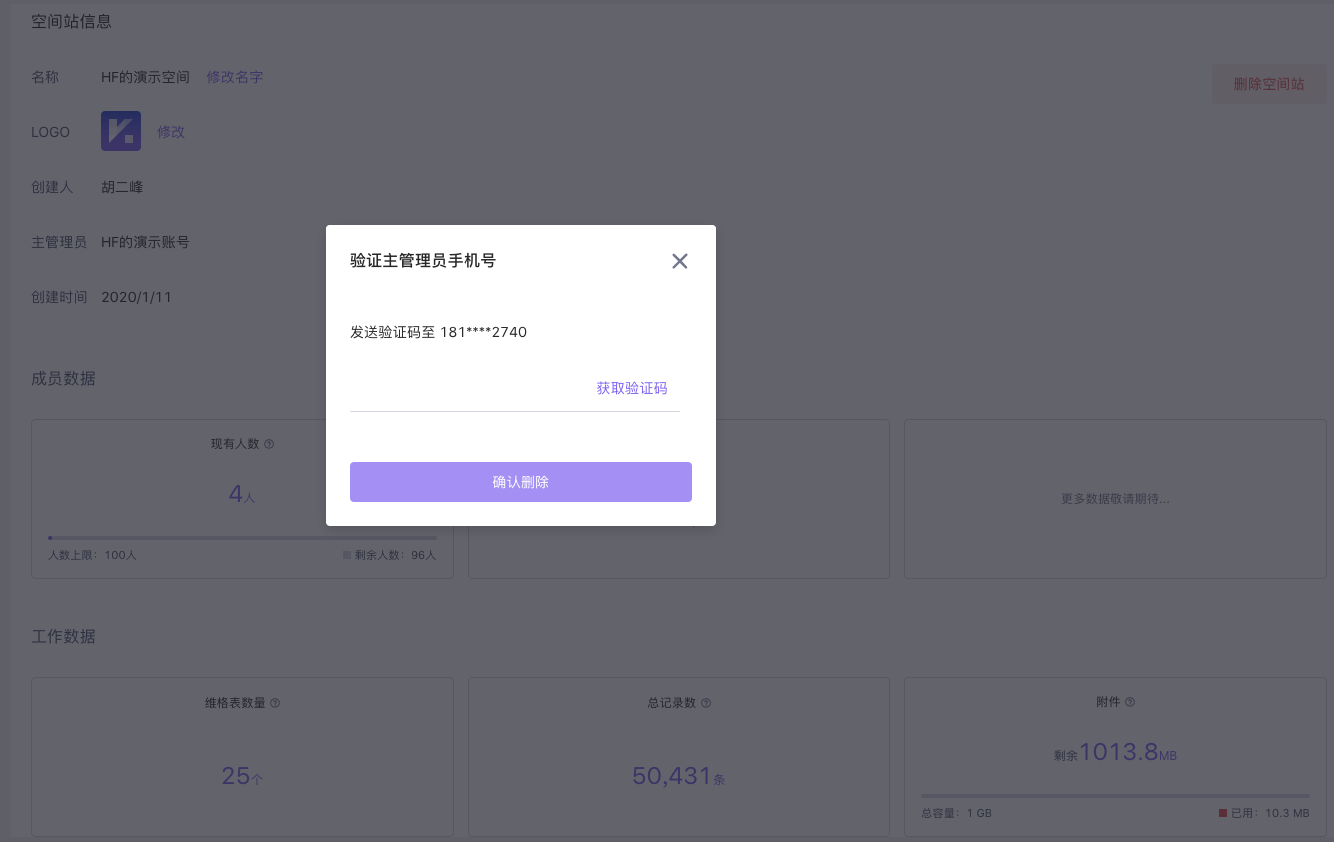Viewport: 1334px width, 842px height.
Task: Open 修改名字 to rename the space
Action: tap(234, 76)
